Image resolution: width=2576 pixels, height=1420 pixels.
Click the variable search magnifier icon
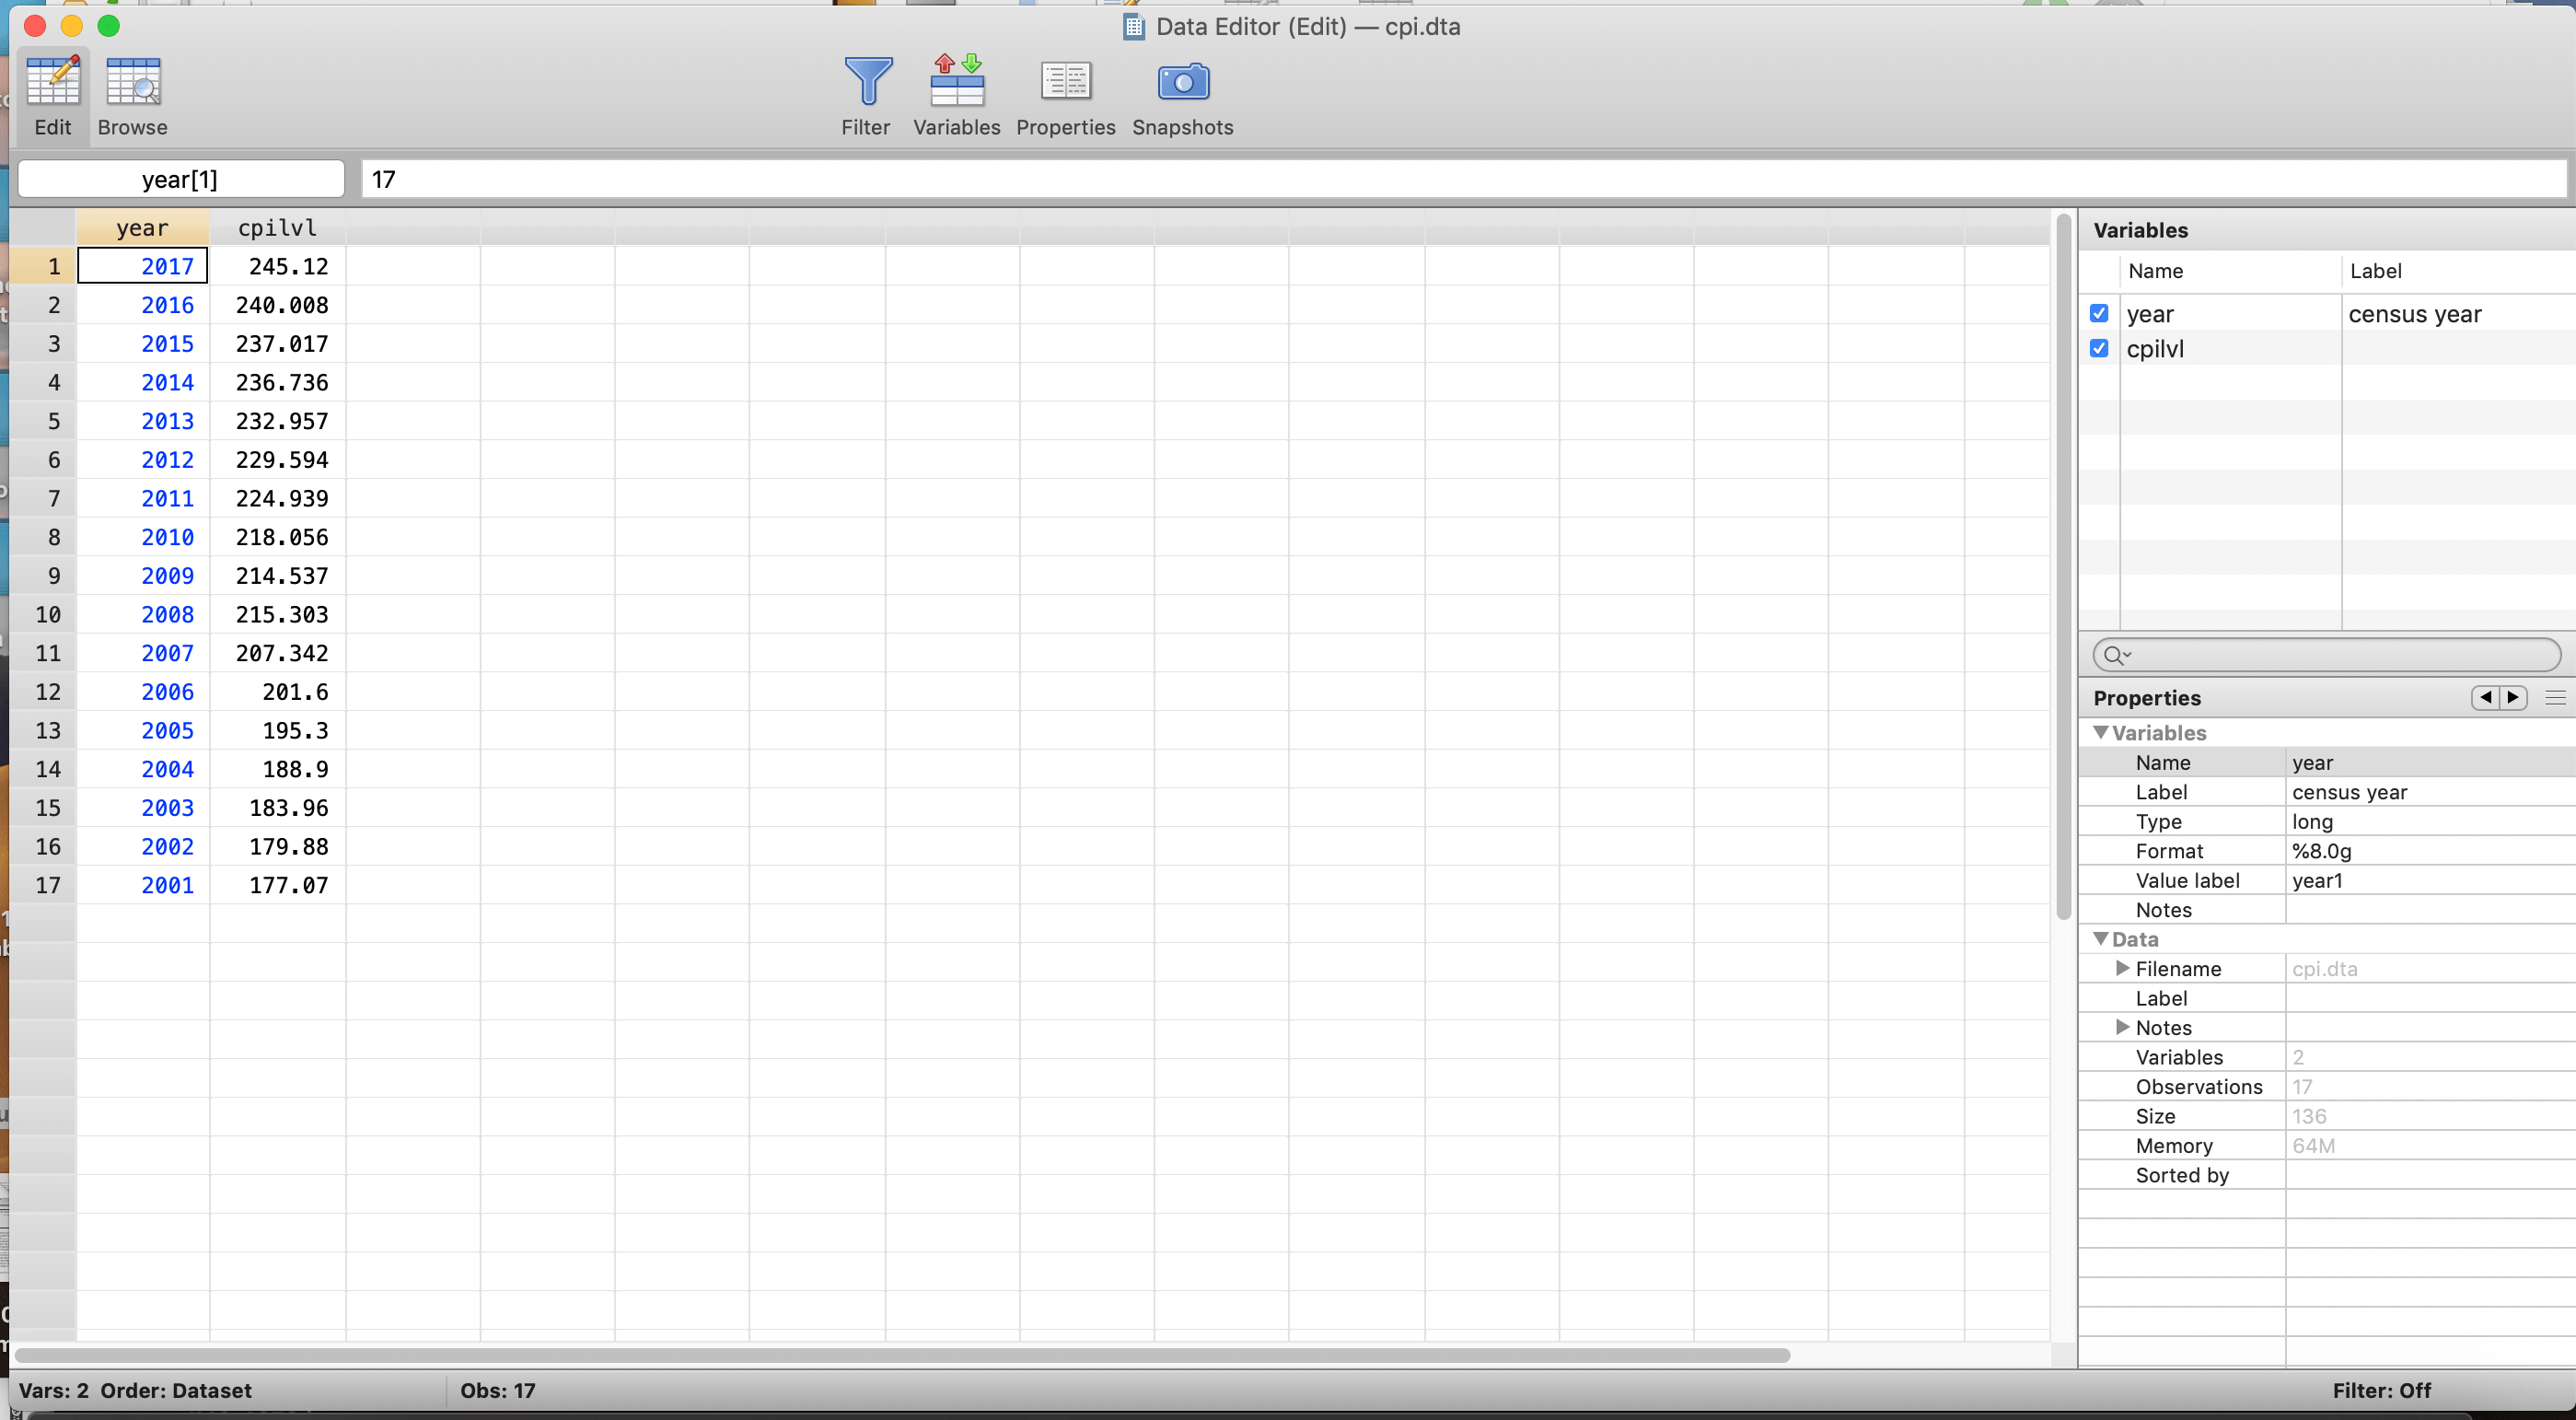pyautogui.click(x=2114, y=655)
